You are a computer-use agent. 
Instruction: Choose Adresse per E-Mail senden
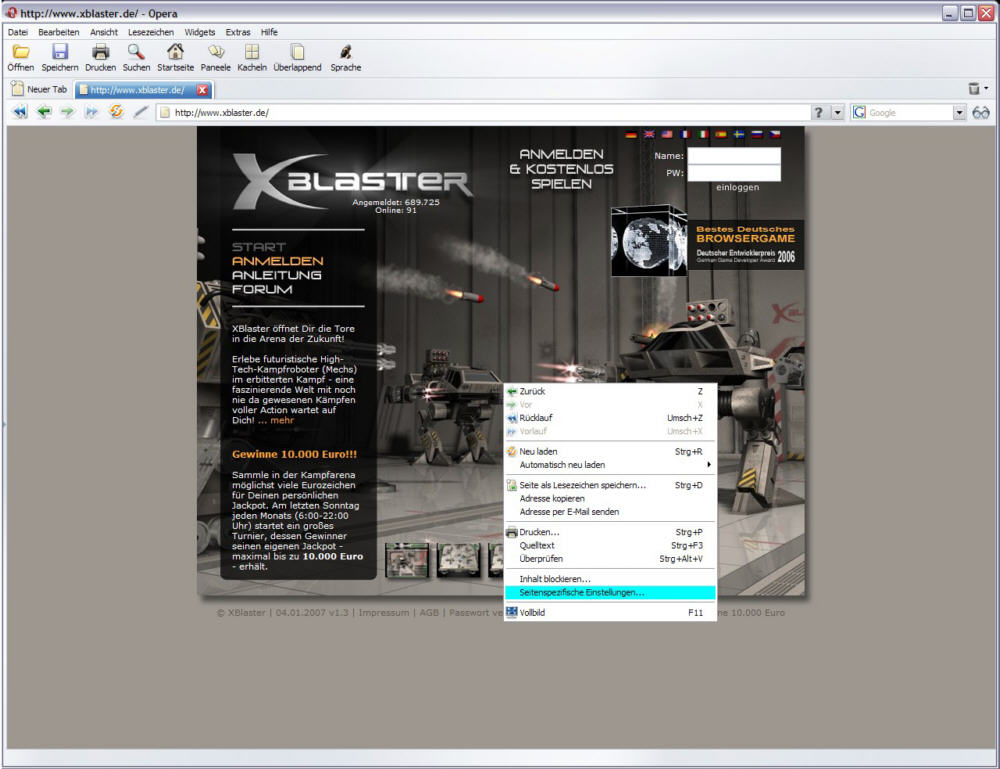(x=610, y=512)
